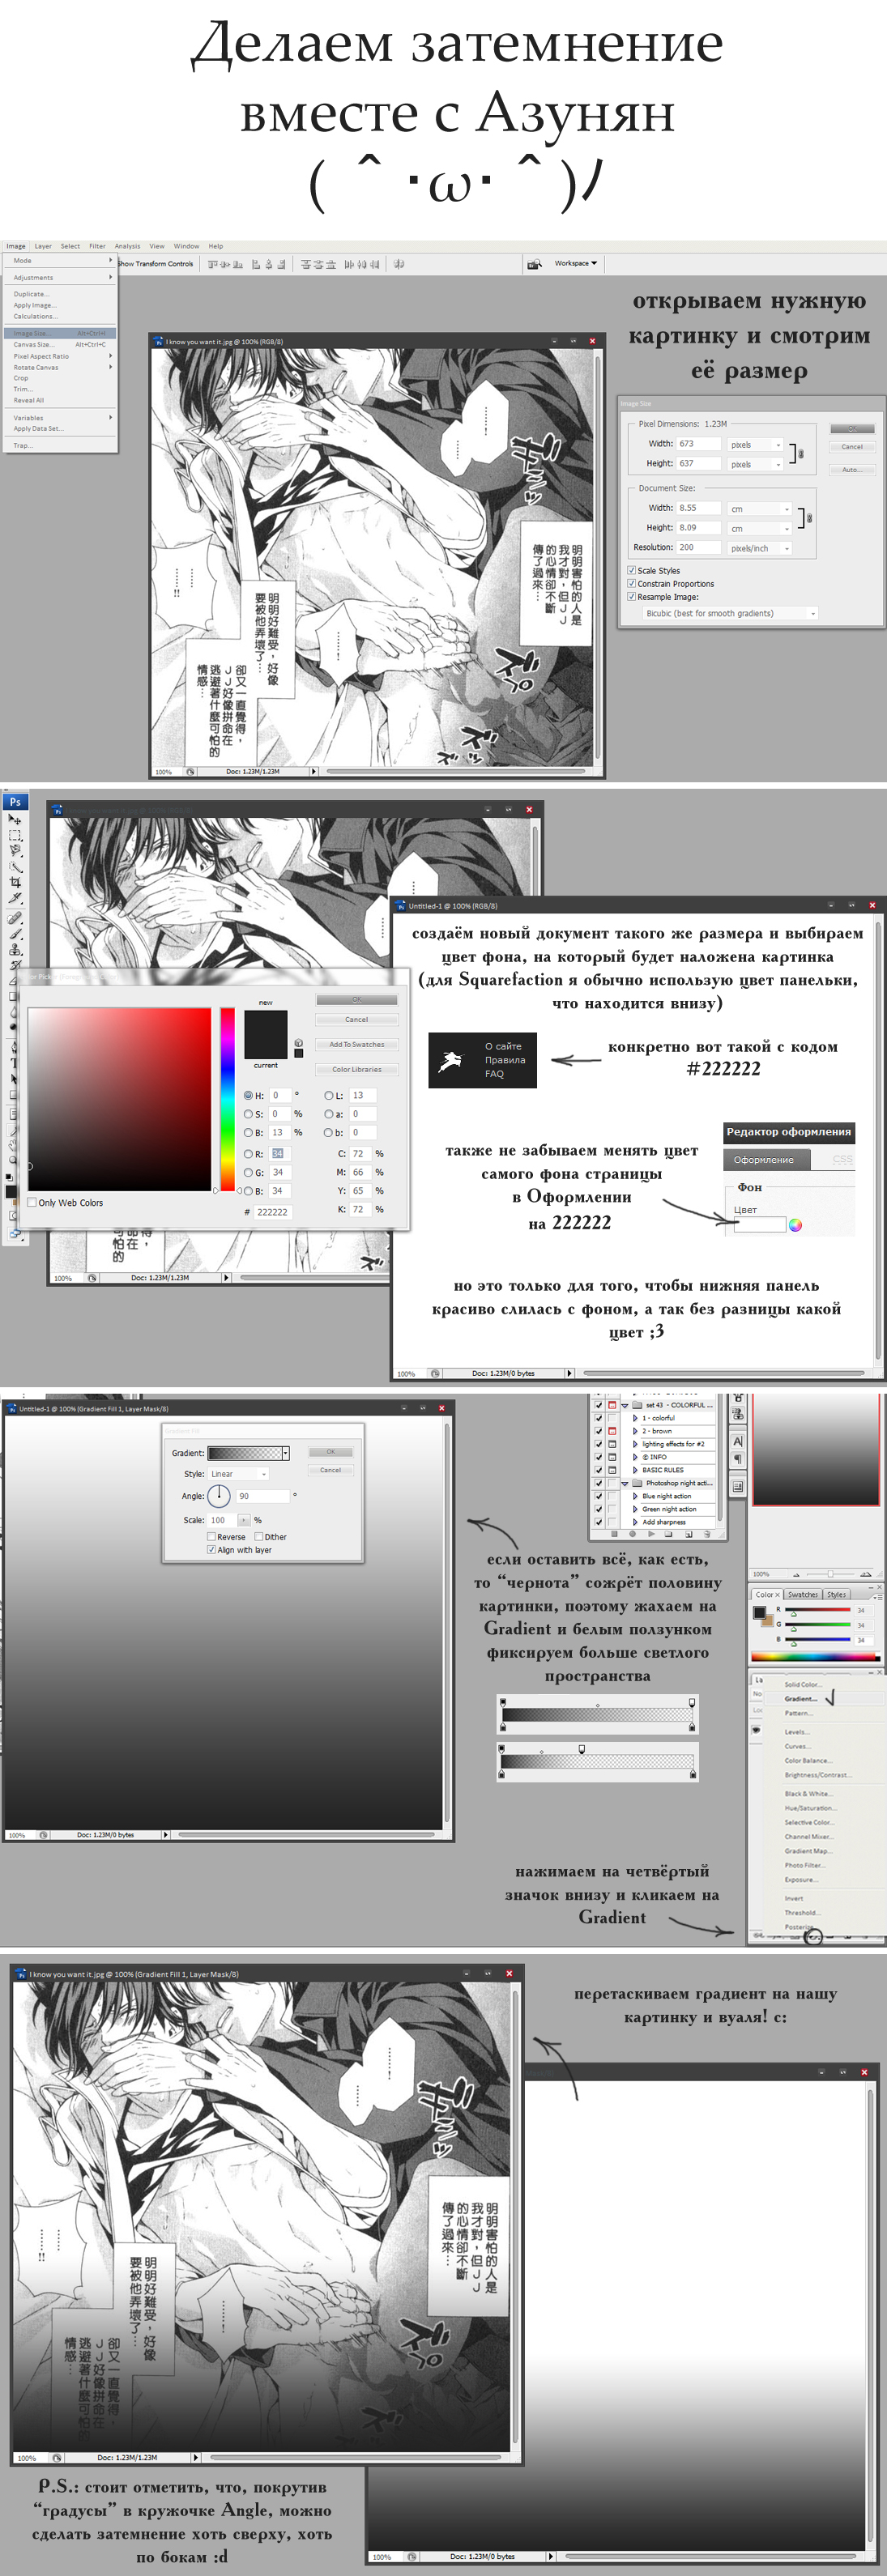The height and width of the screenshot is (2576, 887).
Task: Open the Resolution pixels/inch dropdown
Action: coord(759,548)
